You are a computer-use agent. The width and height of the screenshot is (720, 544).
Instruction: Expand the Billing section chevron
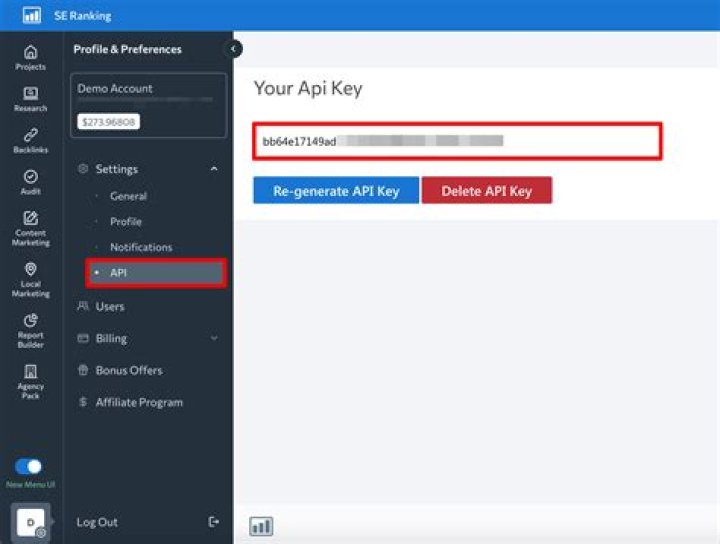coord(214,338)
